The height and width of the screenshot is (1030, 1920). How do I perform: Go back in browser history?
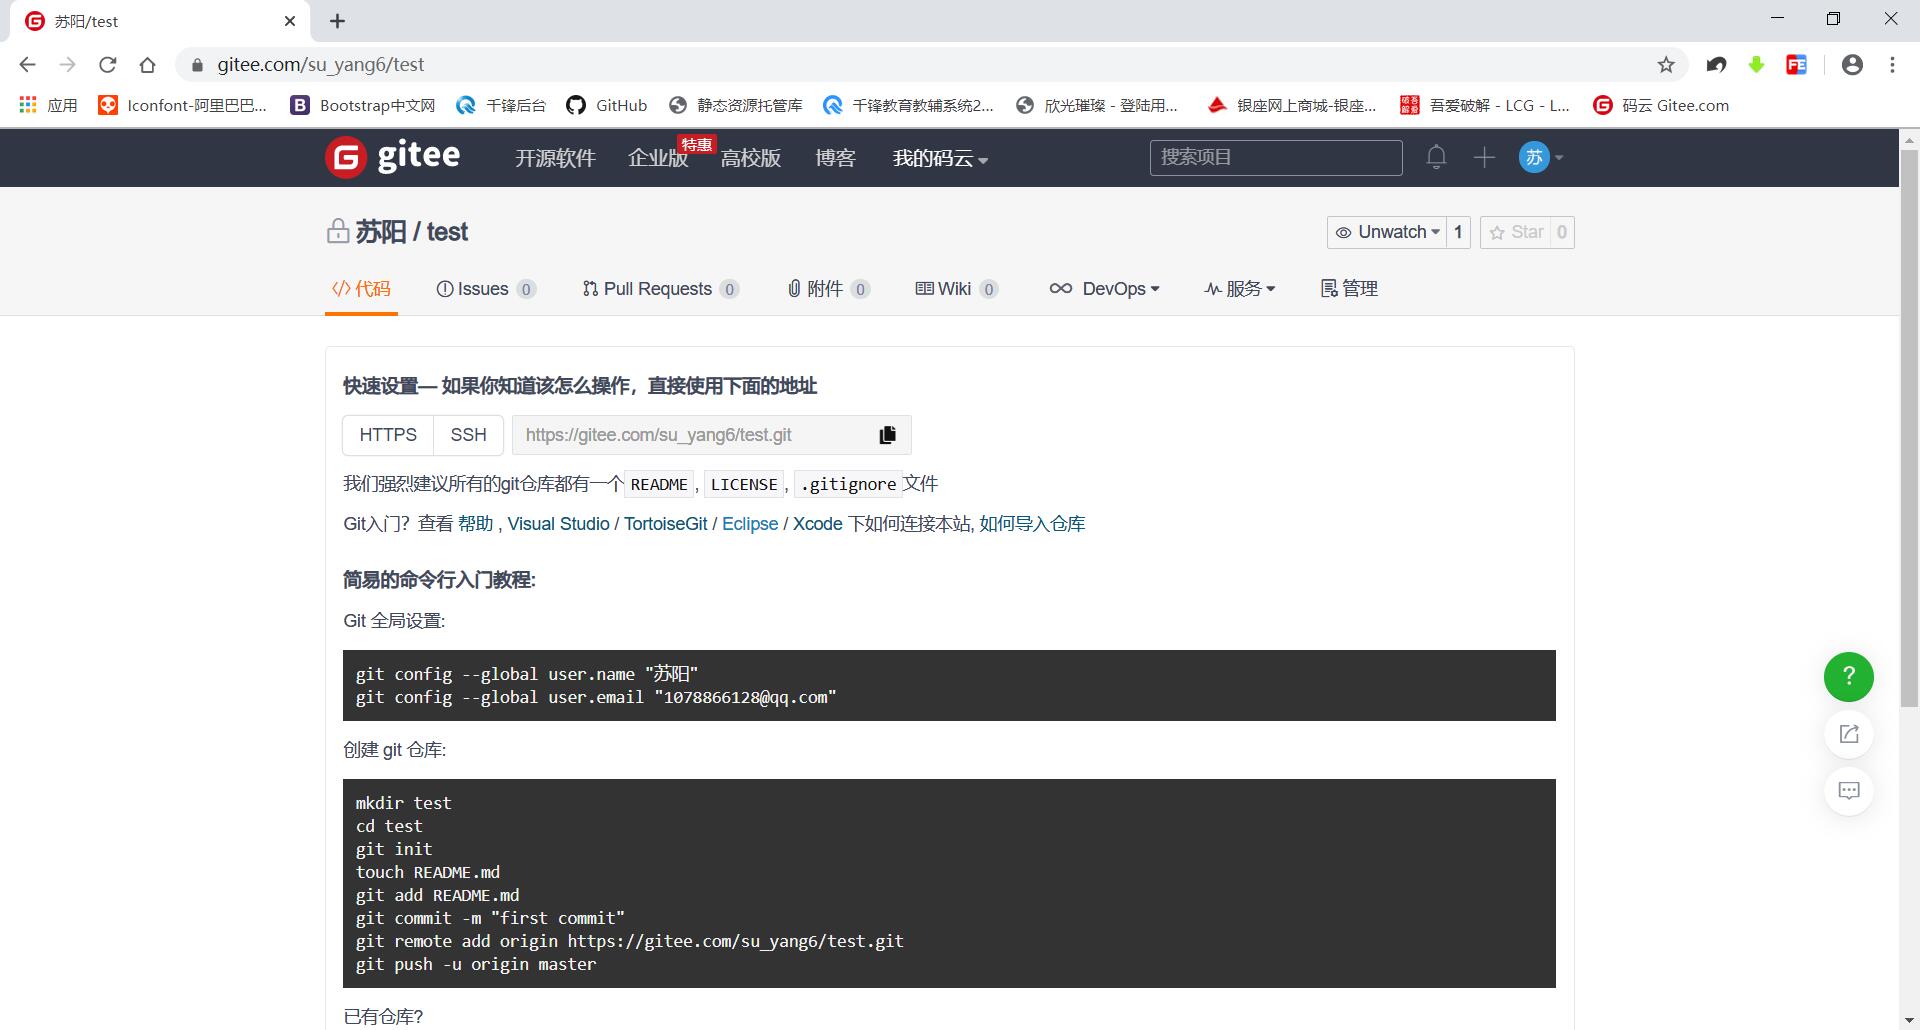(28, 65)
